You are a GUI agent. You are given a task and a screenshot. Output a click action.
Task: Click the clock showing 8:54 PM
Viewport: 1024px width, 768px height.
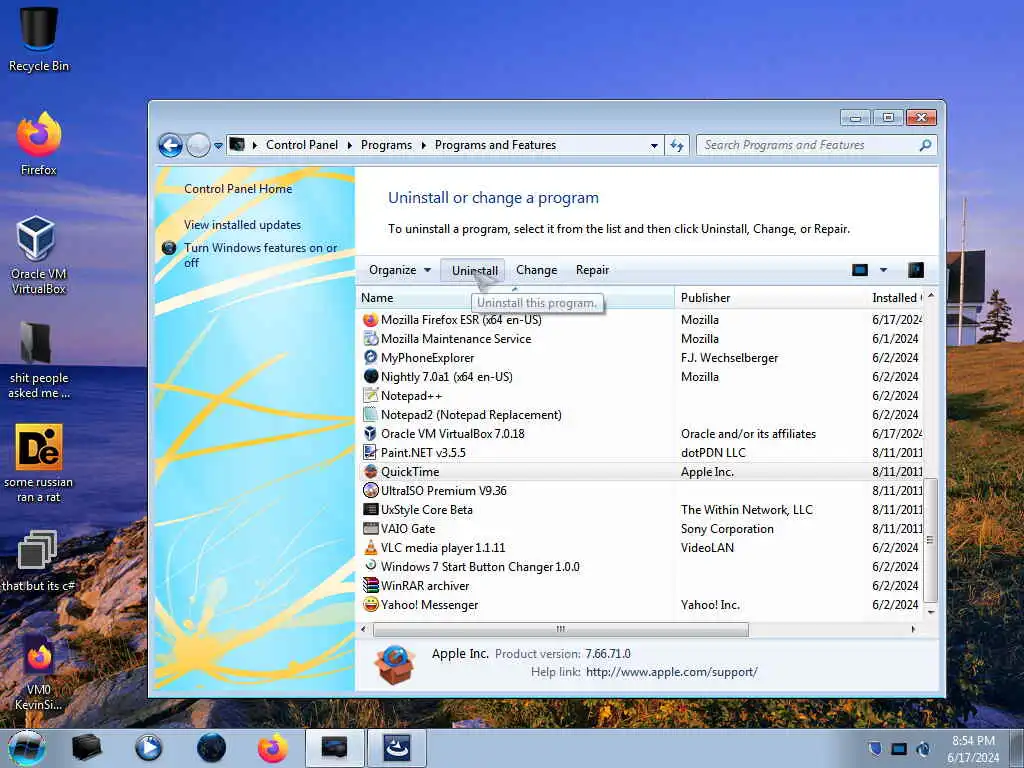[973, 741]
